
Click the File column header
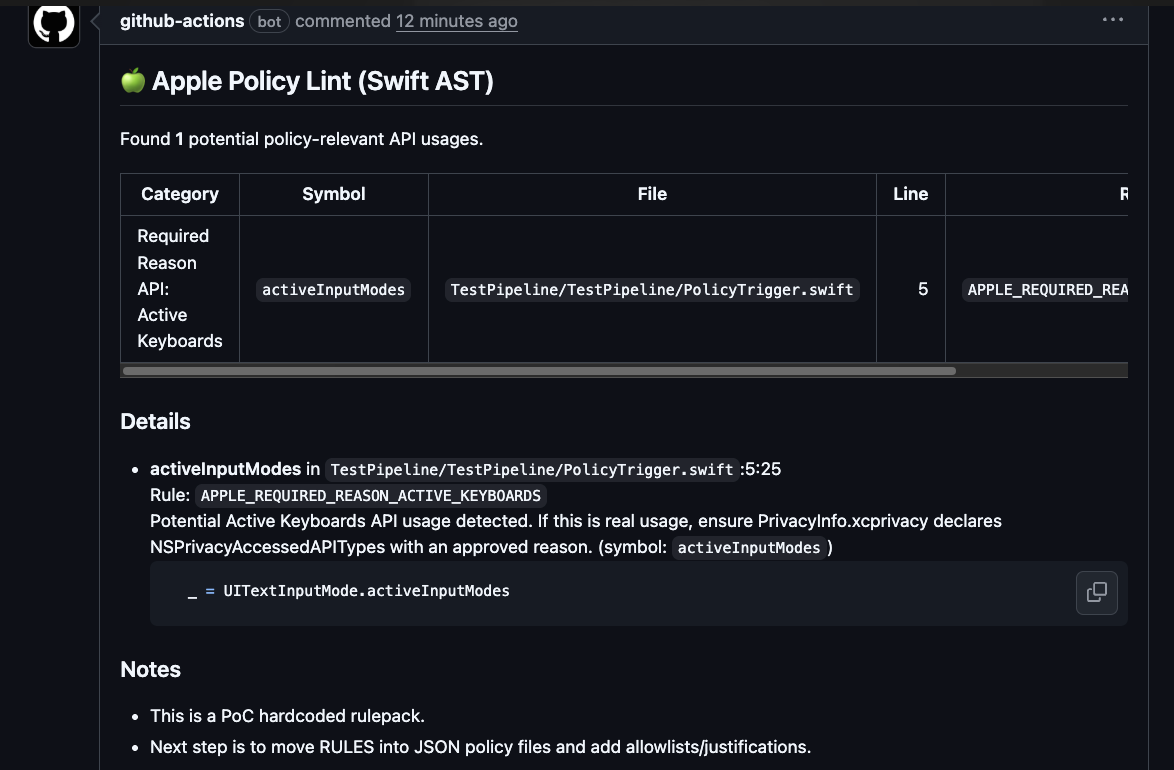652,194
